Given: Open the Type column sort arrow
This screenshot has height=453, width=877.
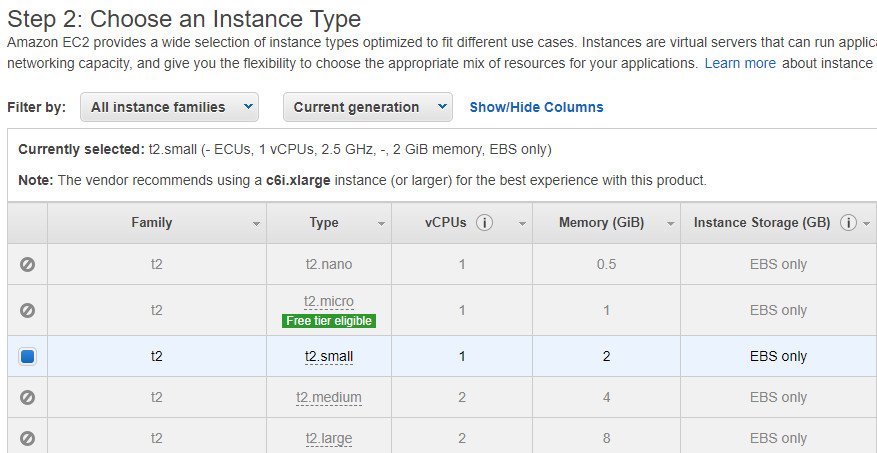Looking at the screenshot, I should click(381, 224).
